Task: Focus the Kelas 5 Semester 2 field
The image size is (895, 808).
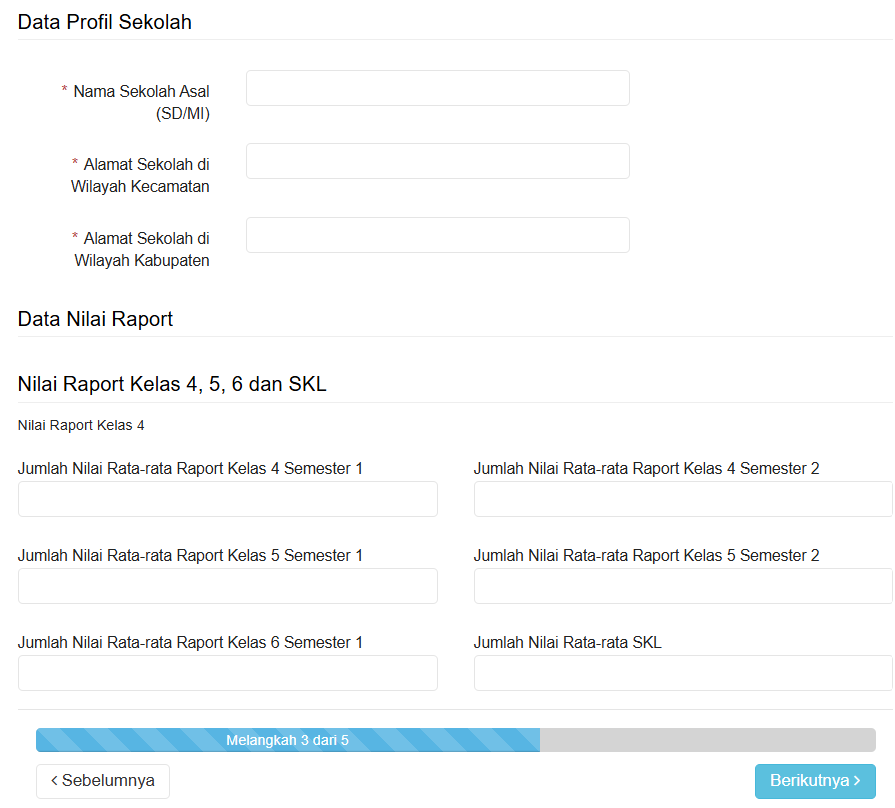Action: [683, 585]
